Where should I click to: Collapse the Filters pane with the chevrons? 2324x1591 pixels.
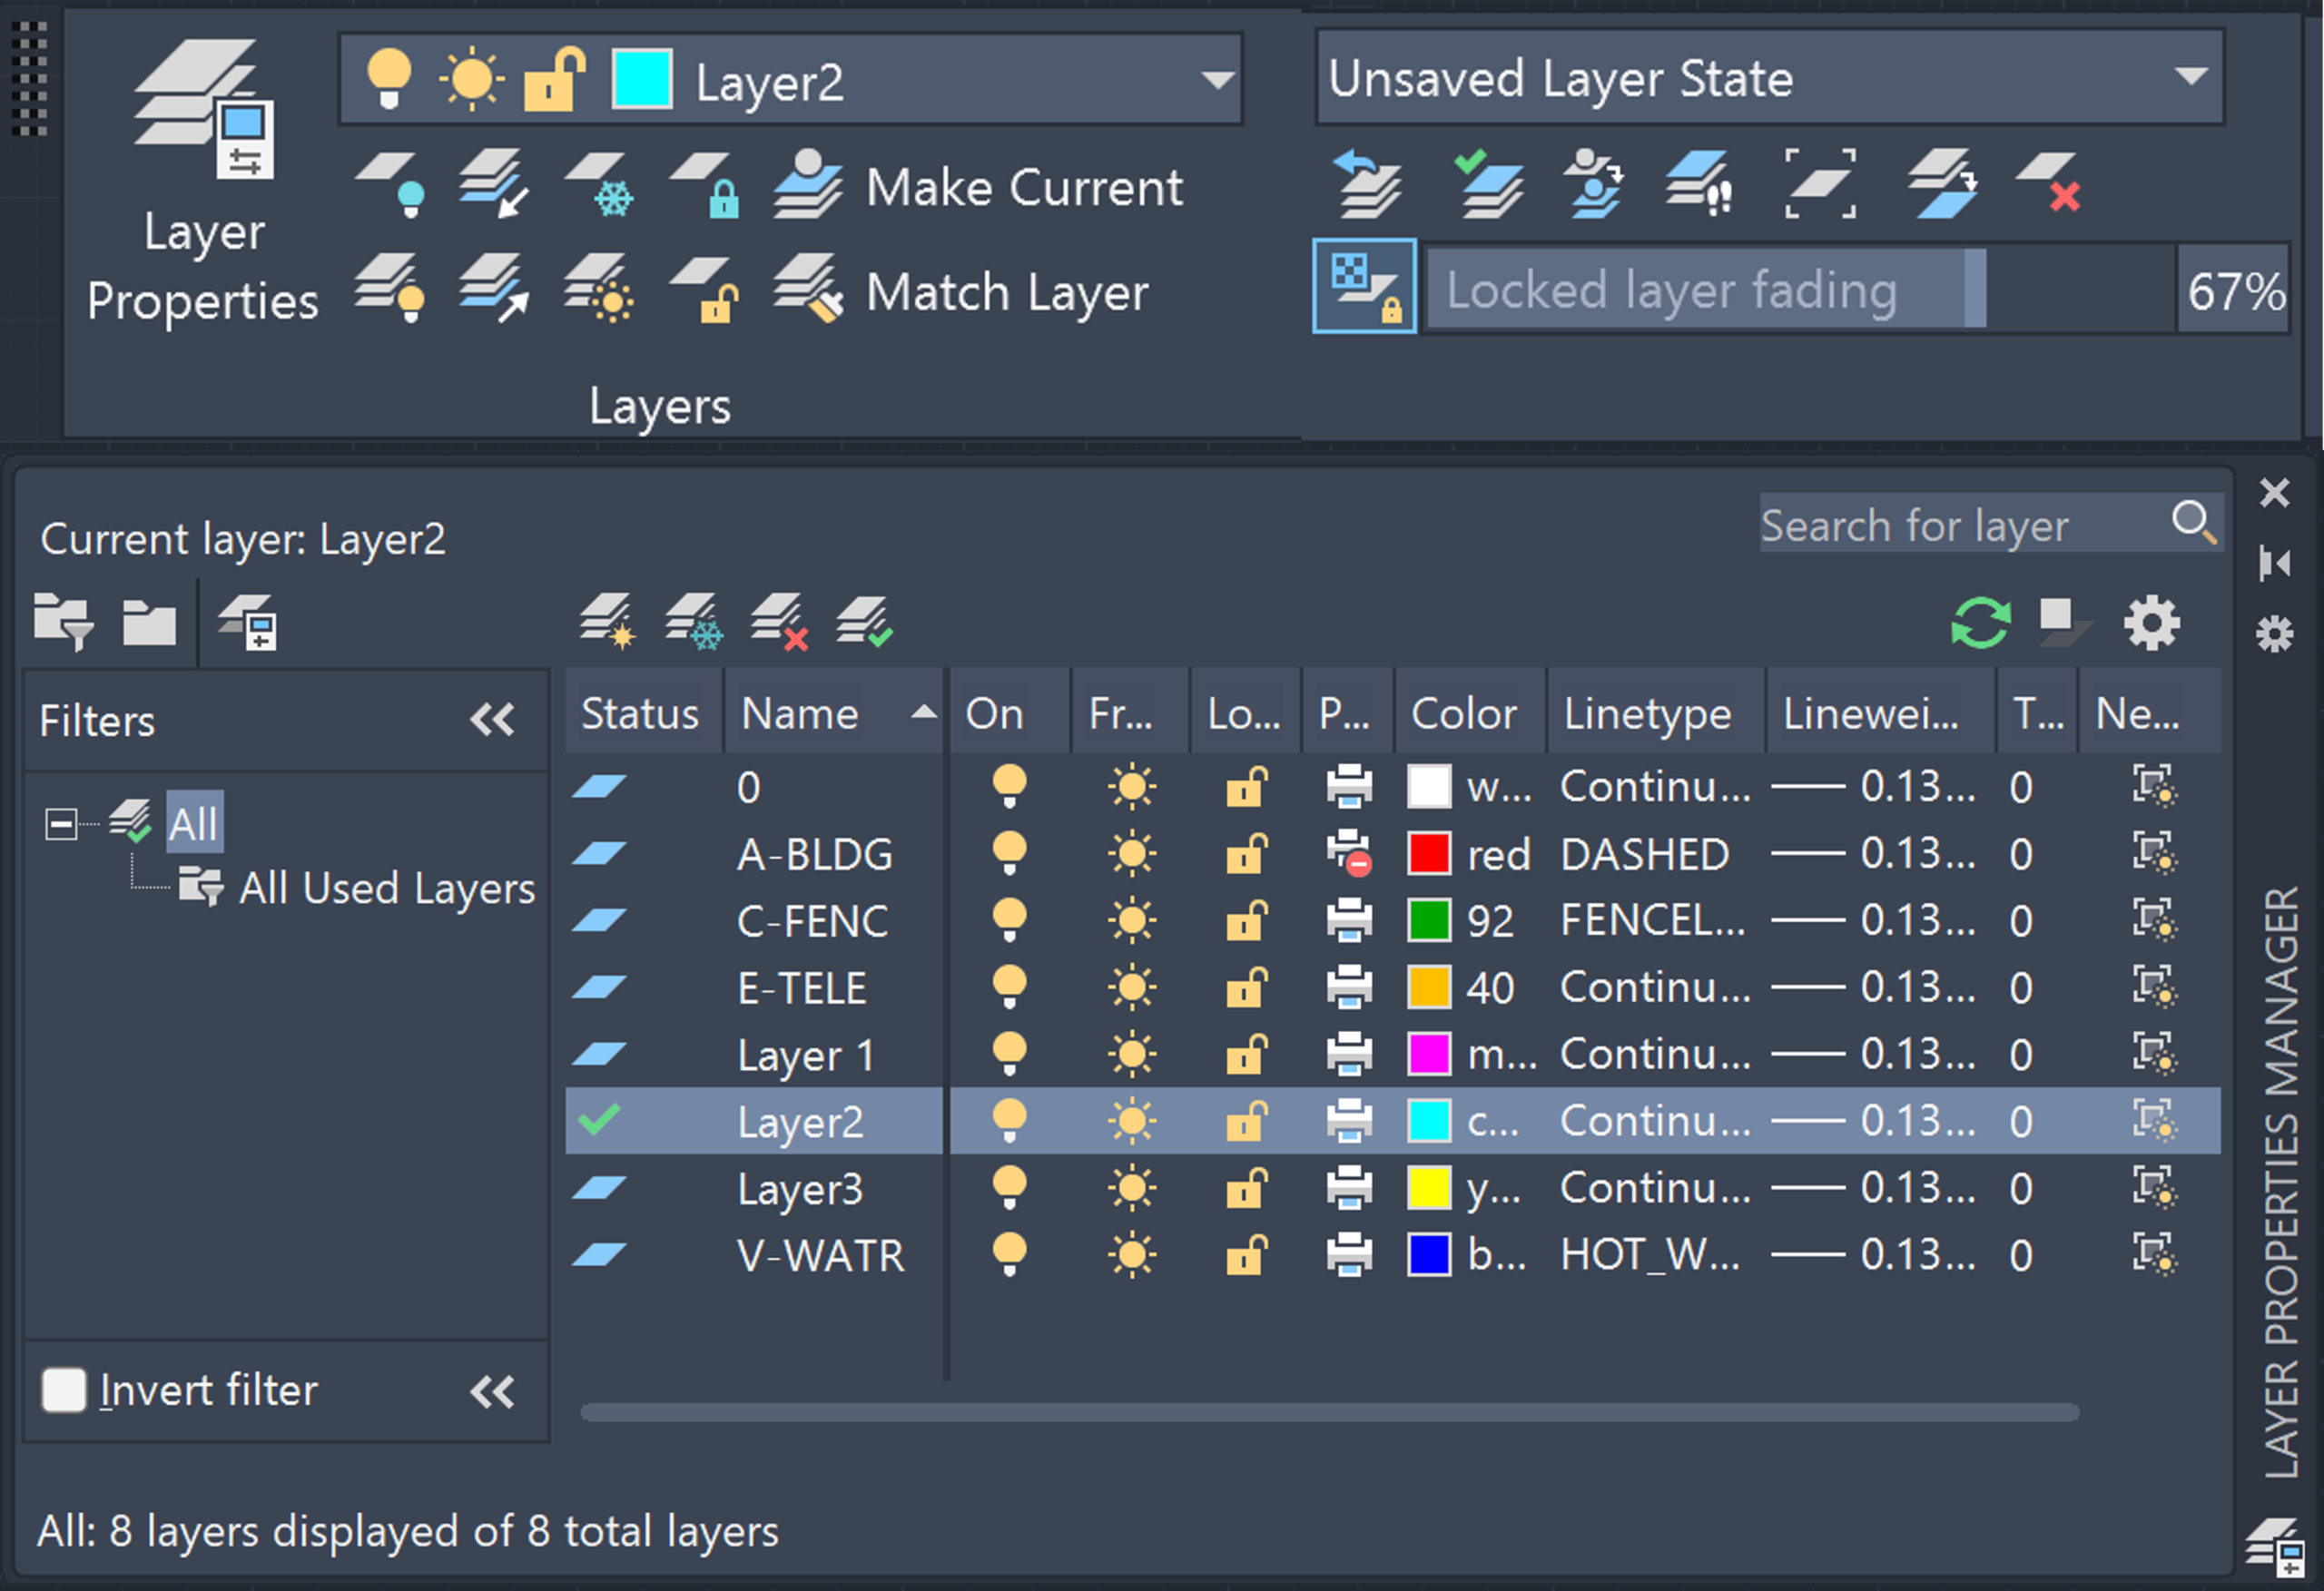pyautogui.click(x=492, y=719)
